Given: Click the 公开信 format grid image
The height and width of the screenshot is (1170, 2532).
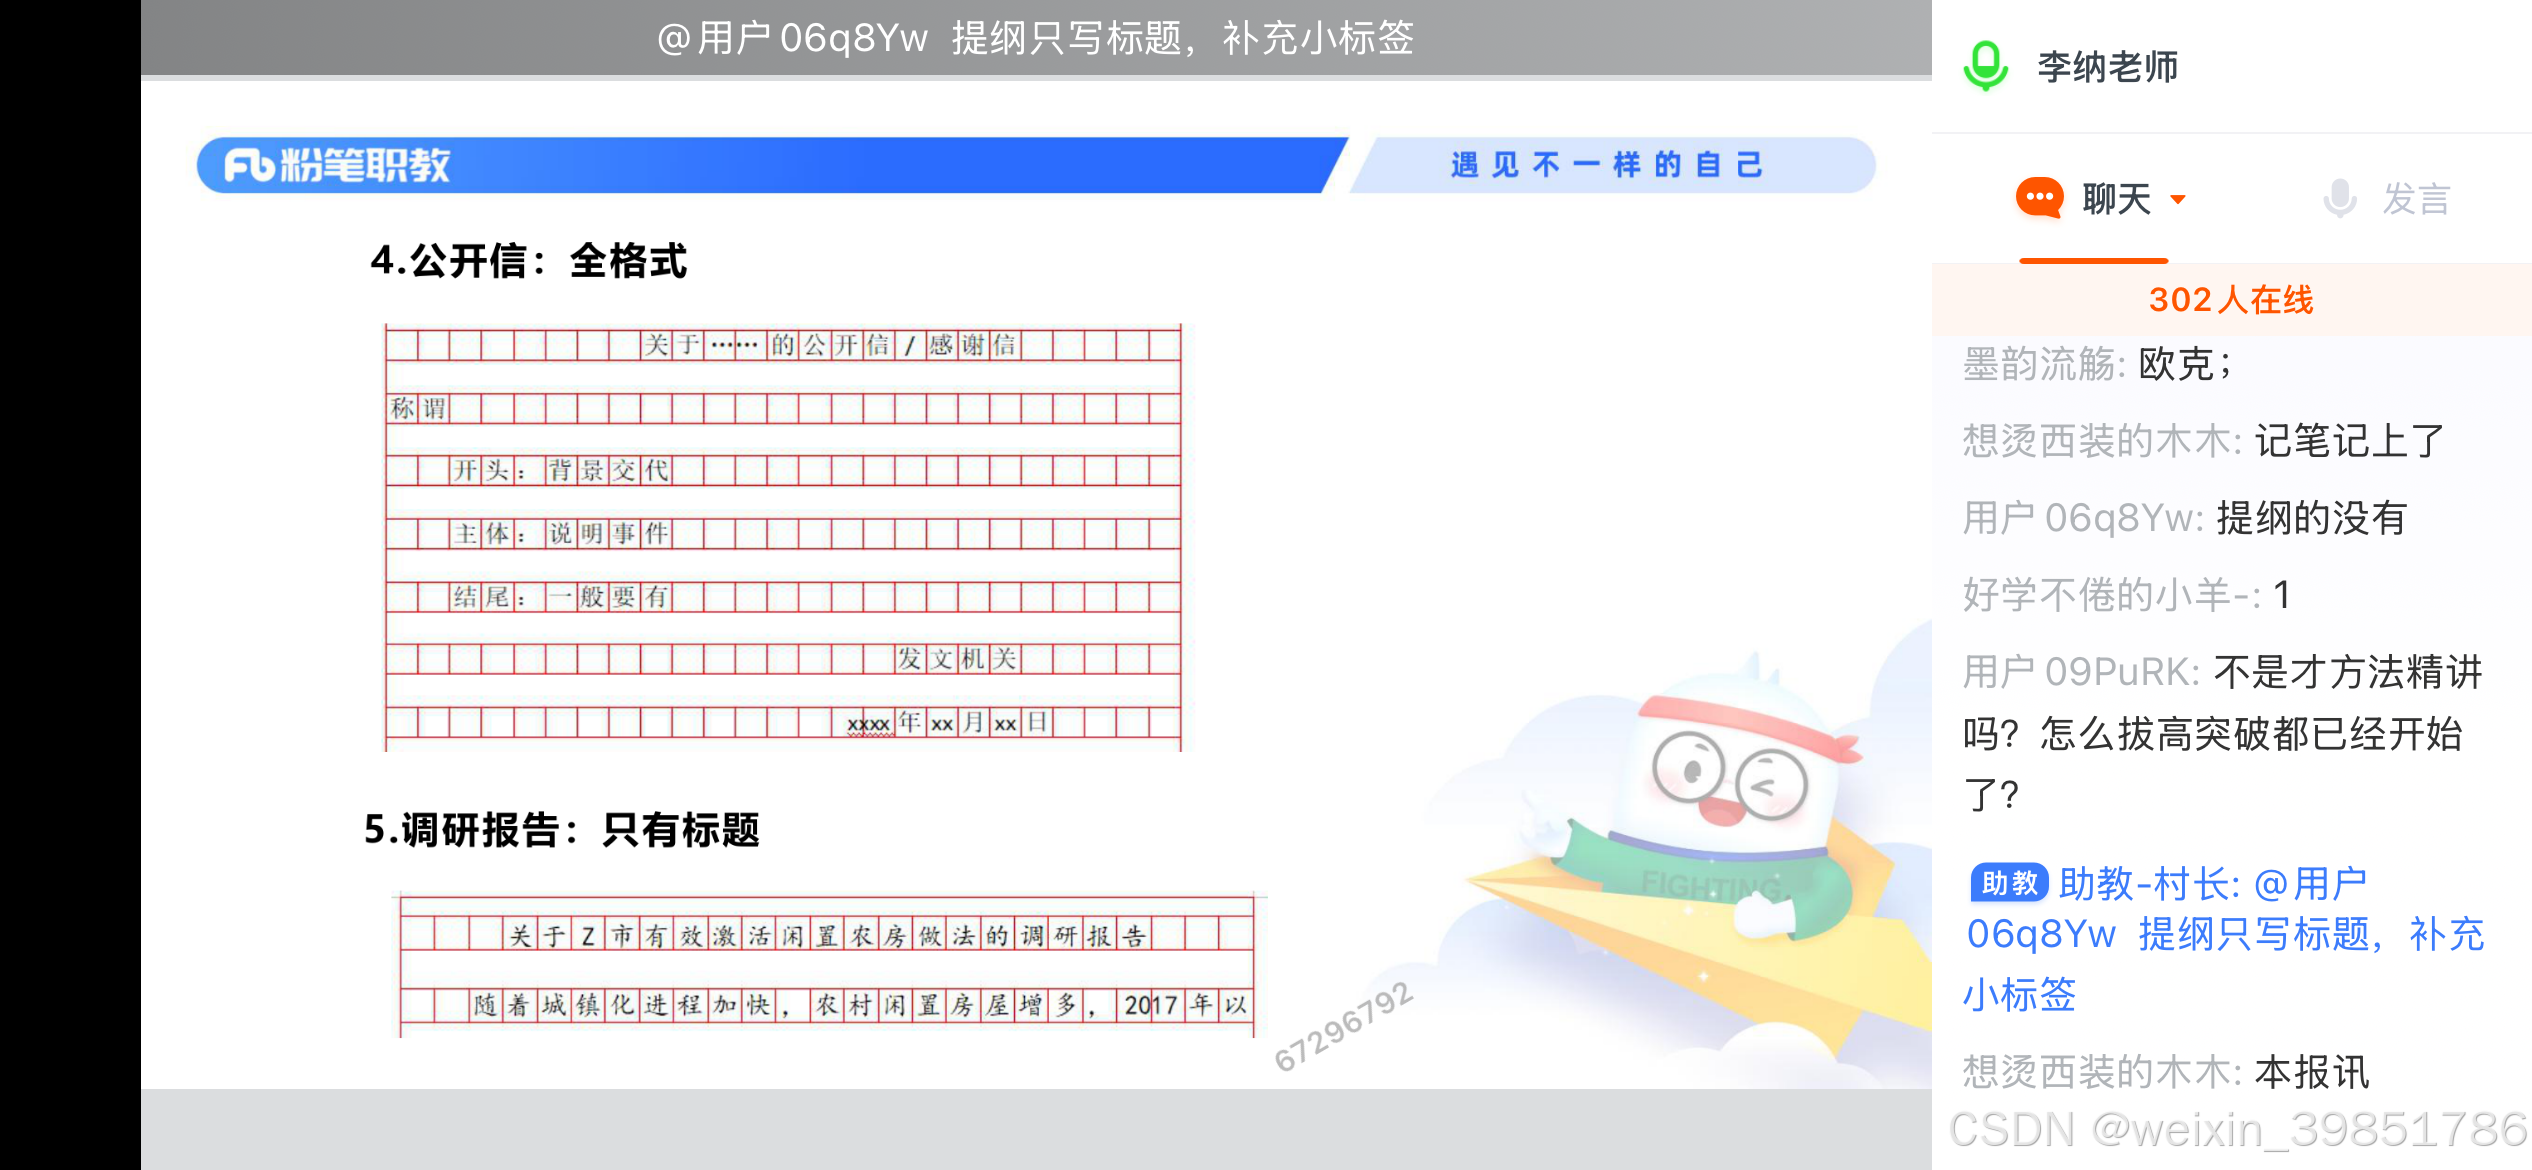Looking at the screenshot, I should (x=783, y=537).
